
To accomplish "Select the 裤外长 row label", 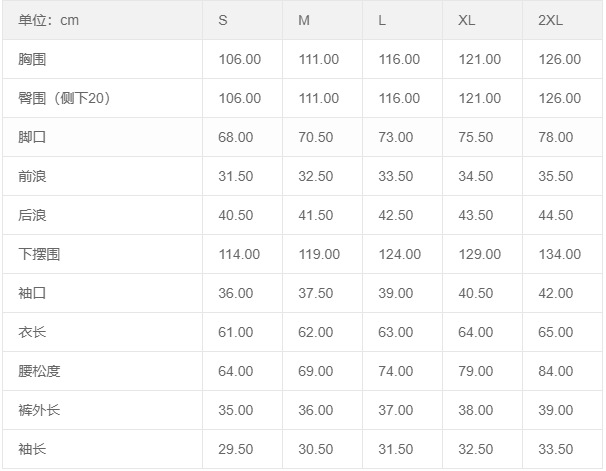I will 39,410.
